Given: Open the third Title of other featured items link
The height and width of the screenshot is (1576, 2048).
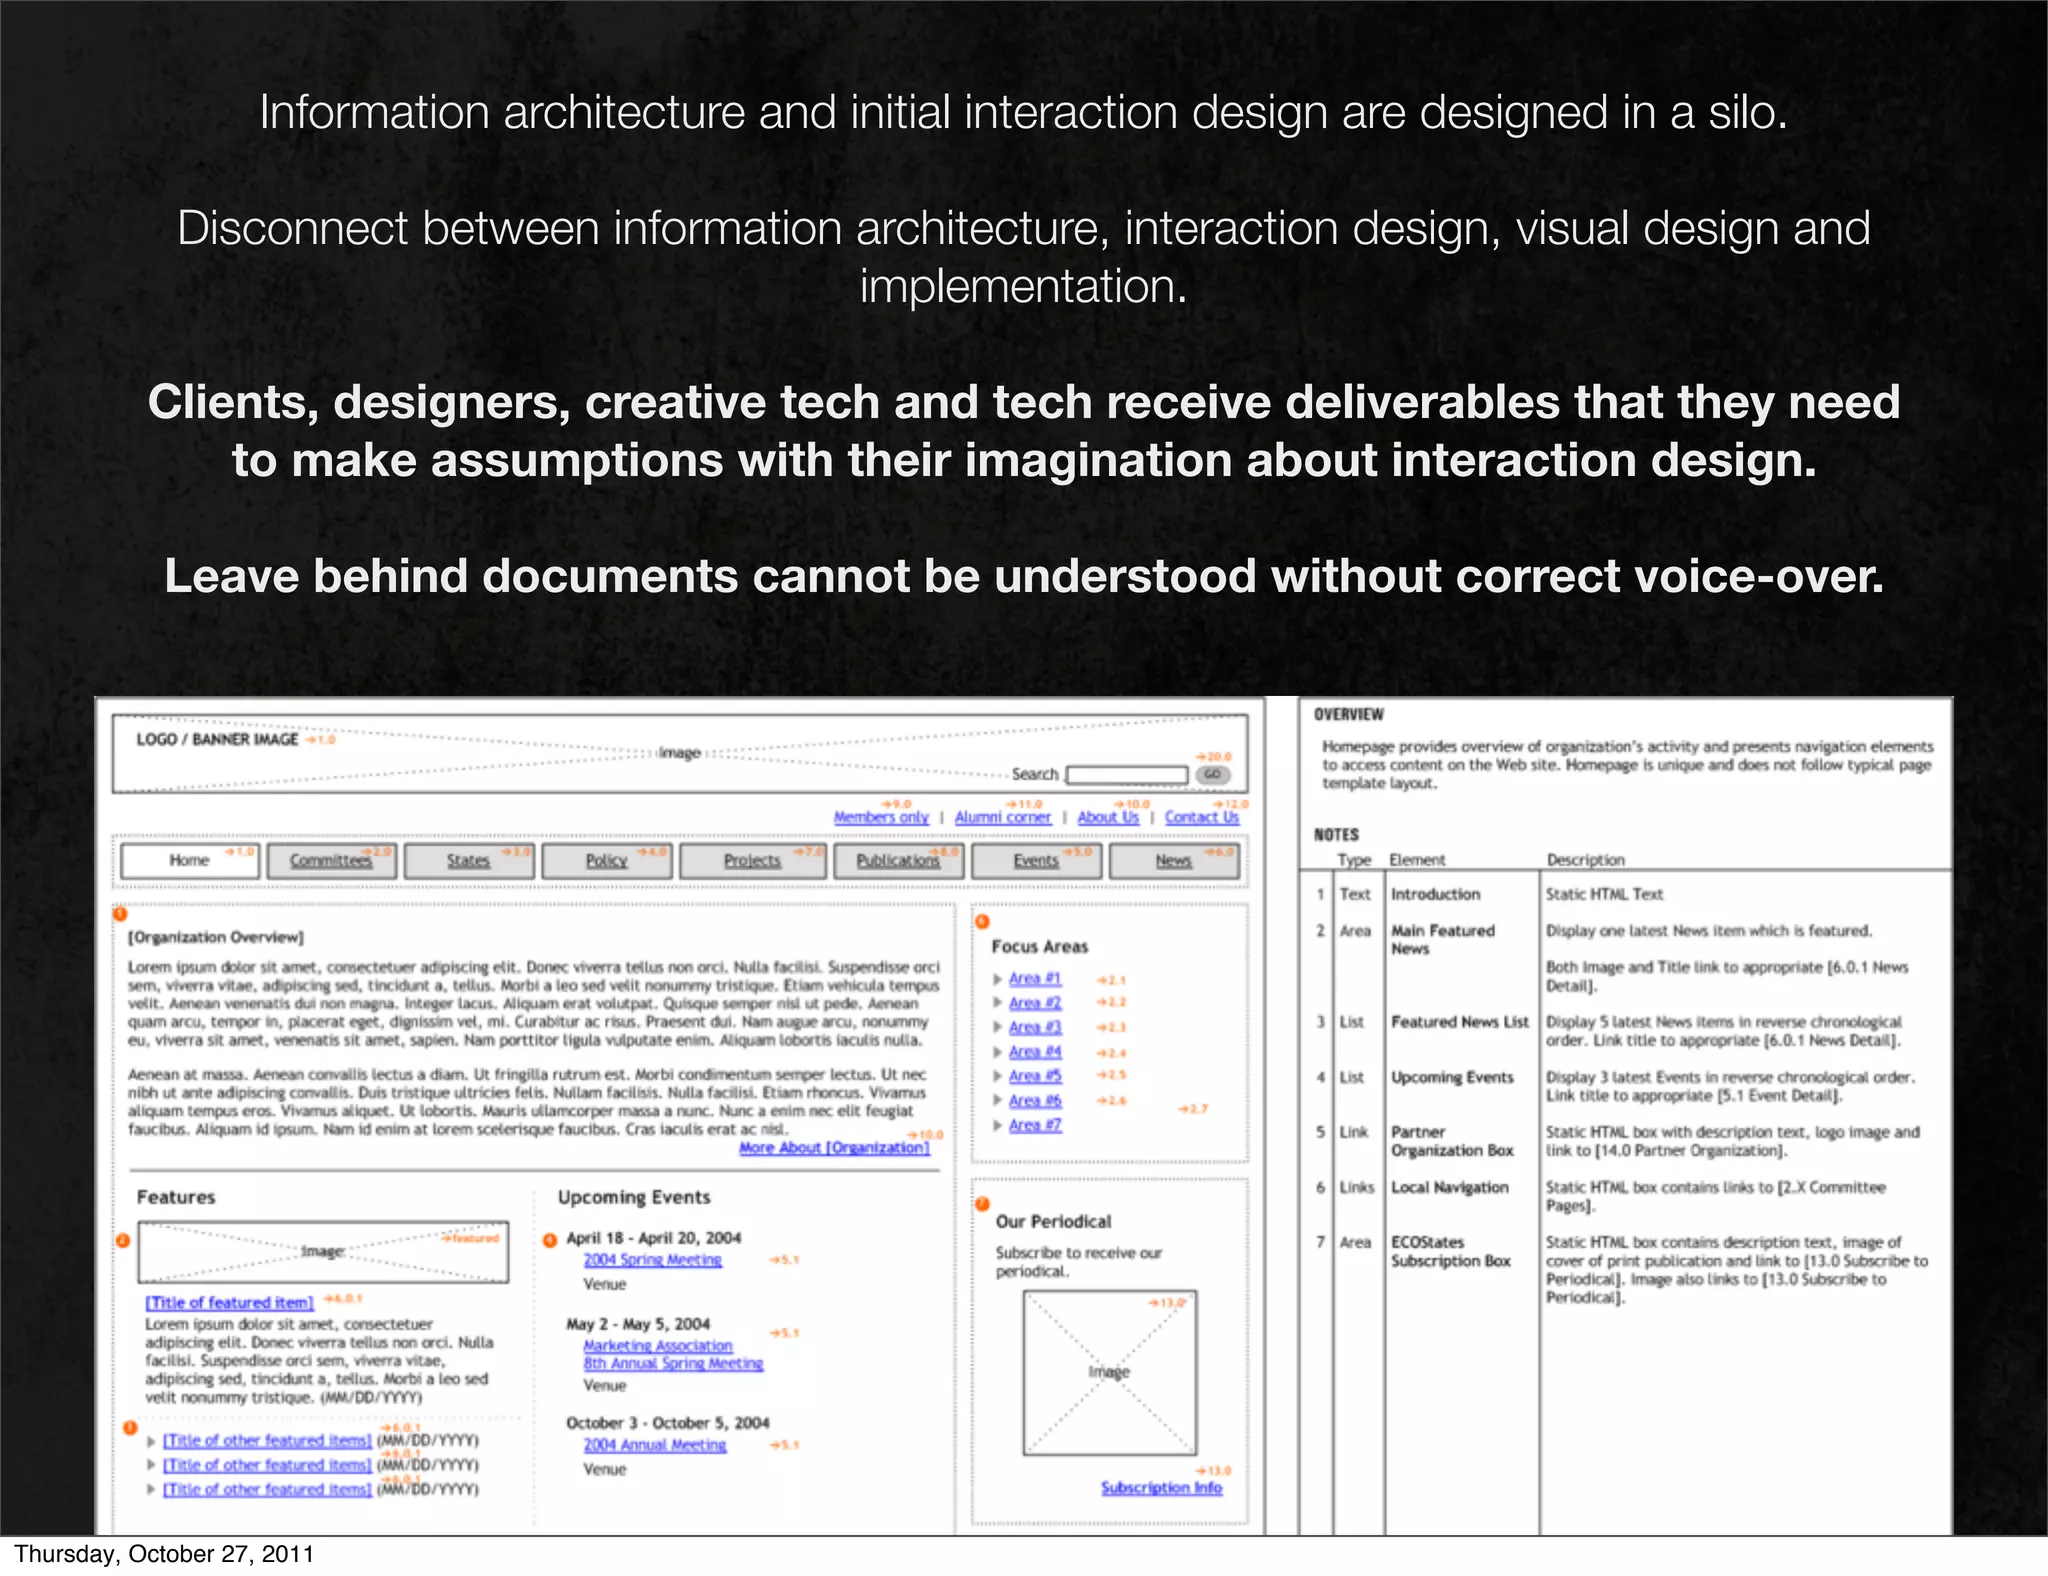Looking at the screenshot, I should [x=267, y=1489].
